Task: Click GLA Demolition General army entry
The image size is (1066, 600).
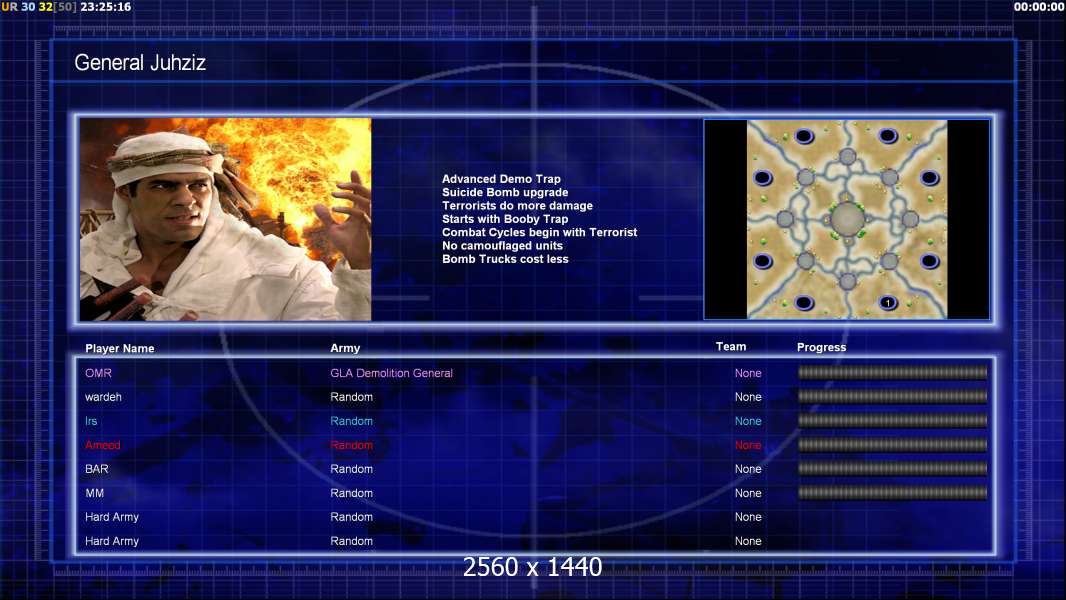Action: 391,373
